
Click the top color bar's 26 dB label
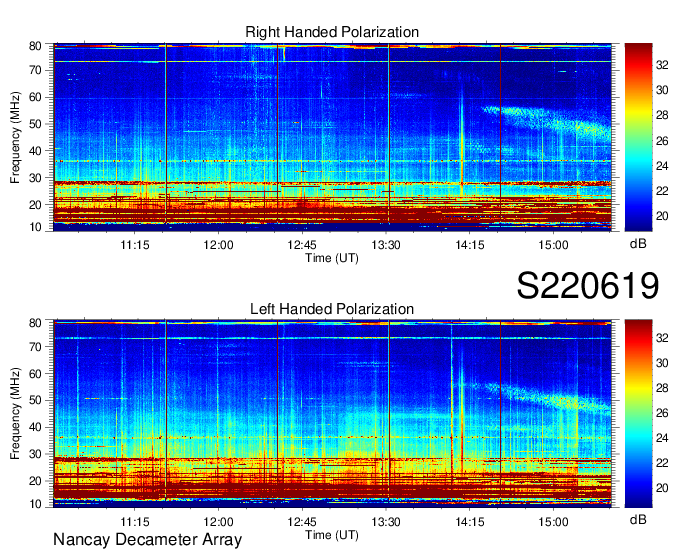[662, 141]
